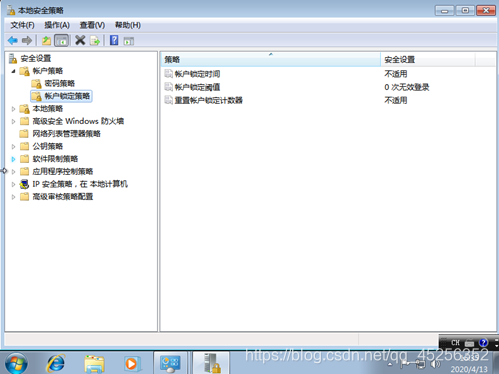The image size is (499, 374).
Task: Expand the 公钥策略 tree node
Action: tap(13, 146)
